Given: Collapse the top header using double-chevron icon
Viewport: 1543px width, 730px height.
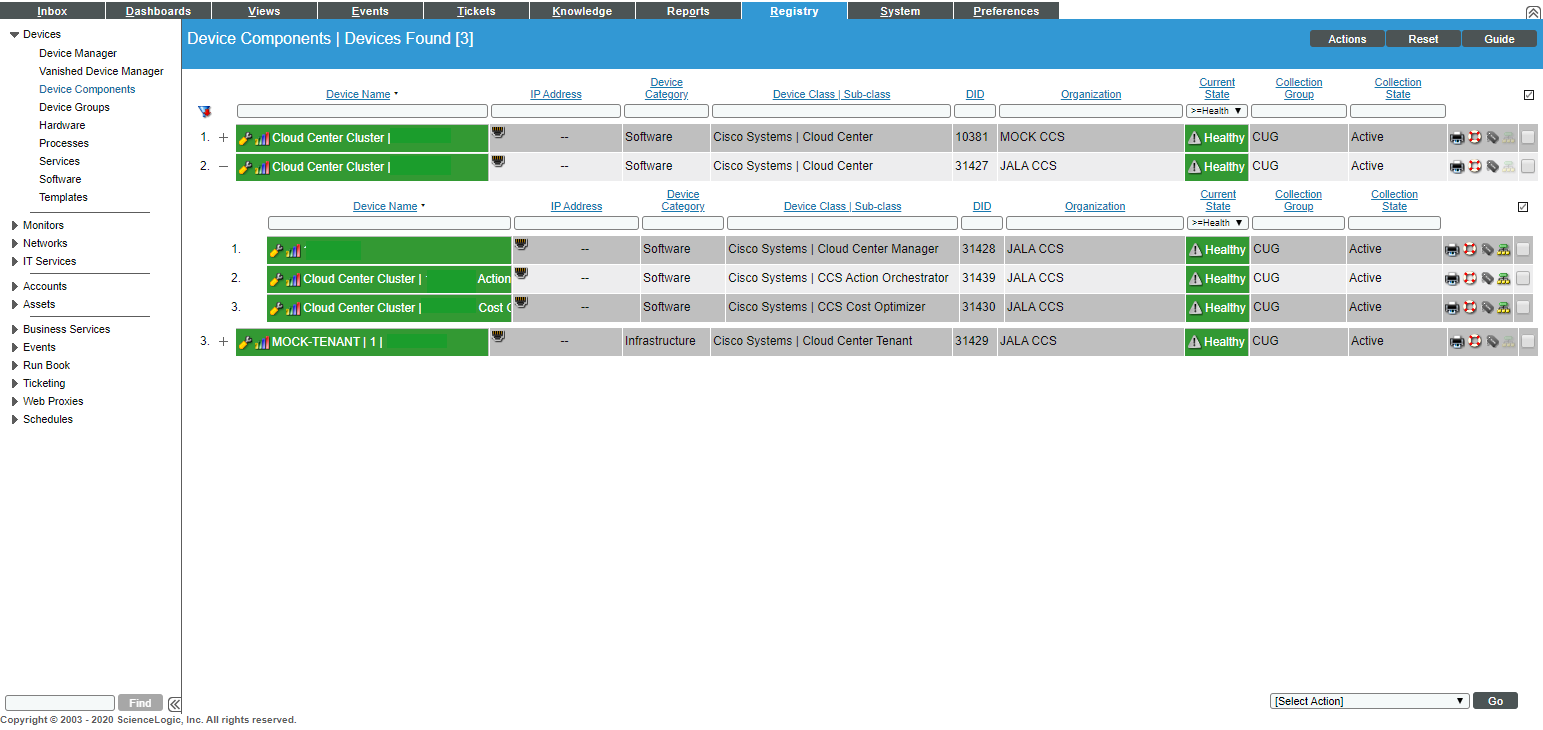Looking at the screenshot, I should click(1533, 12).
